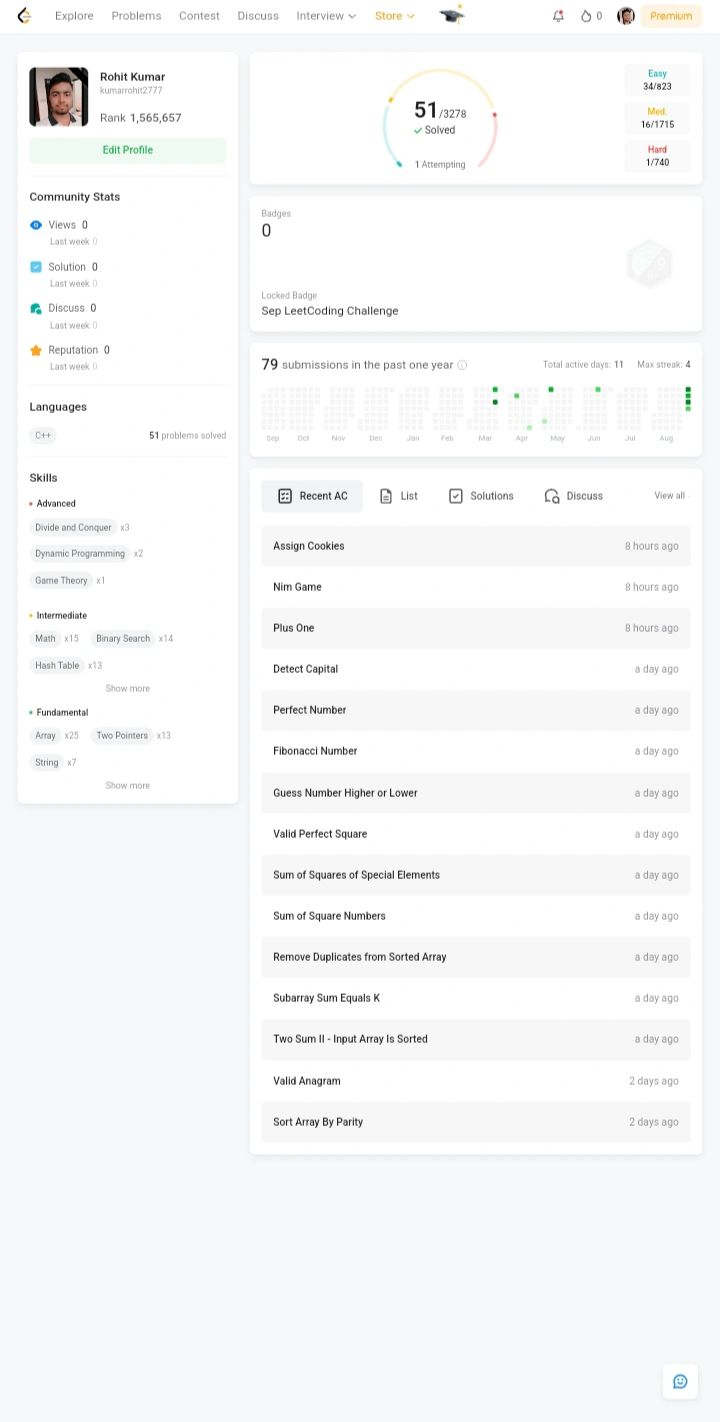Select the List tab
Viewport: 720px width, 1422px height.
399,496
